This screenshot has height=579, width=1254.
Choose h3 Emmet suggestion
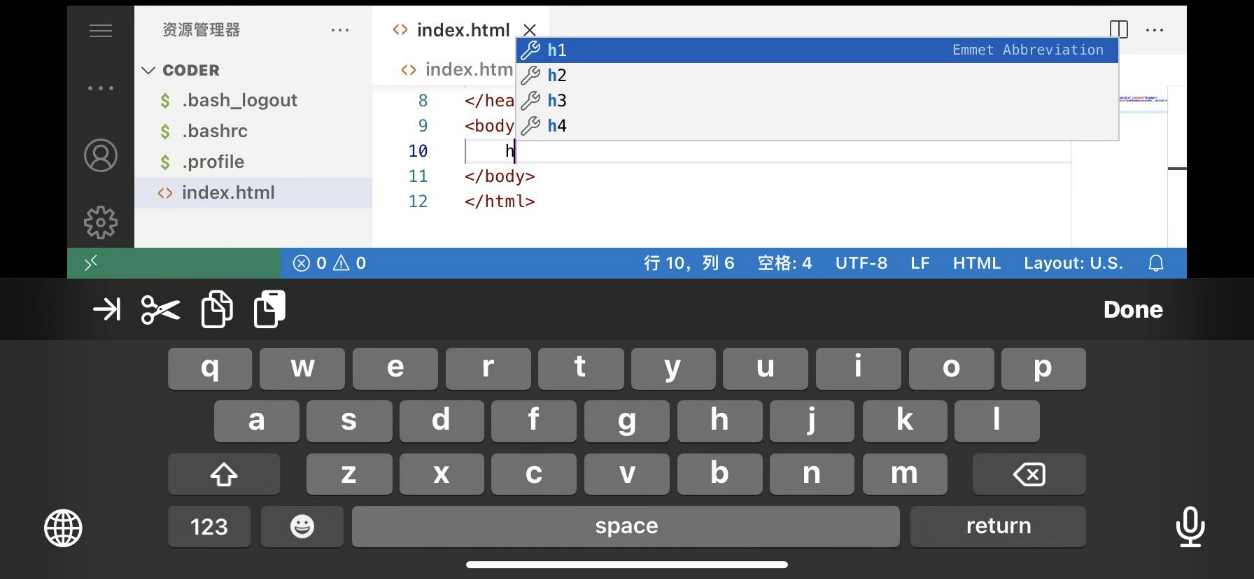point(817,100)
